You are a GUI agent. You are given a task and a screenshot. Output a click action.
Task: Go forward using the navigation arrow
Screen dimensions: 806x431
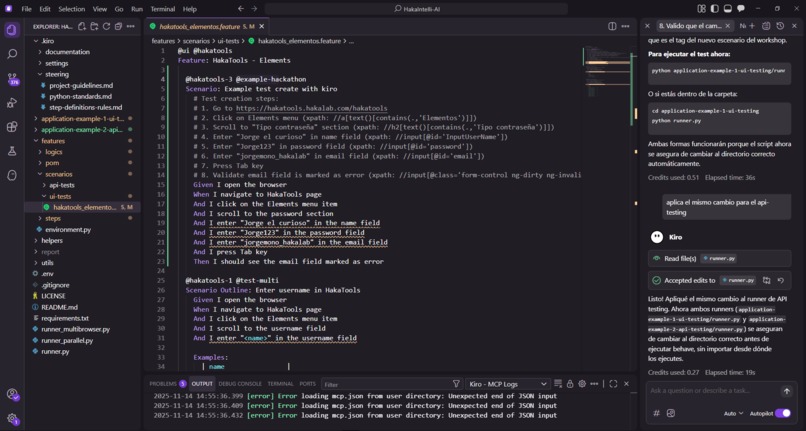(254, 9)
